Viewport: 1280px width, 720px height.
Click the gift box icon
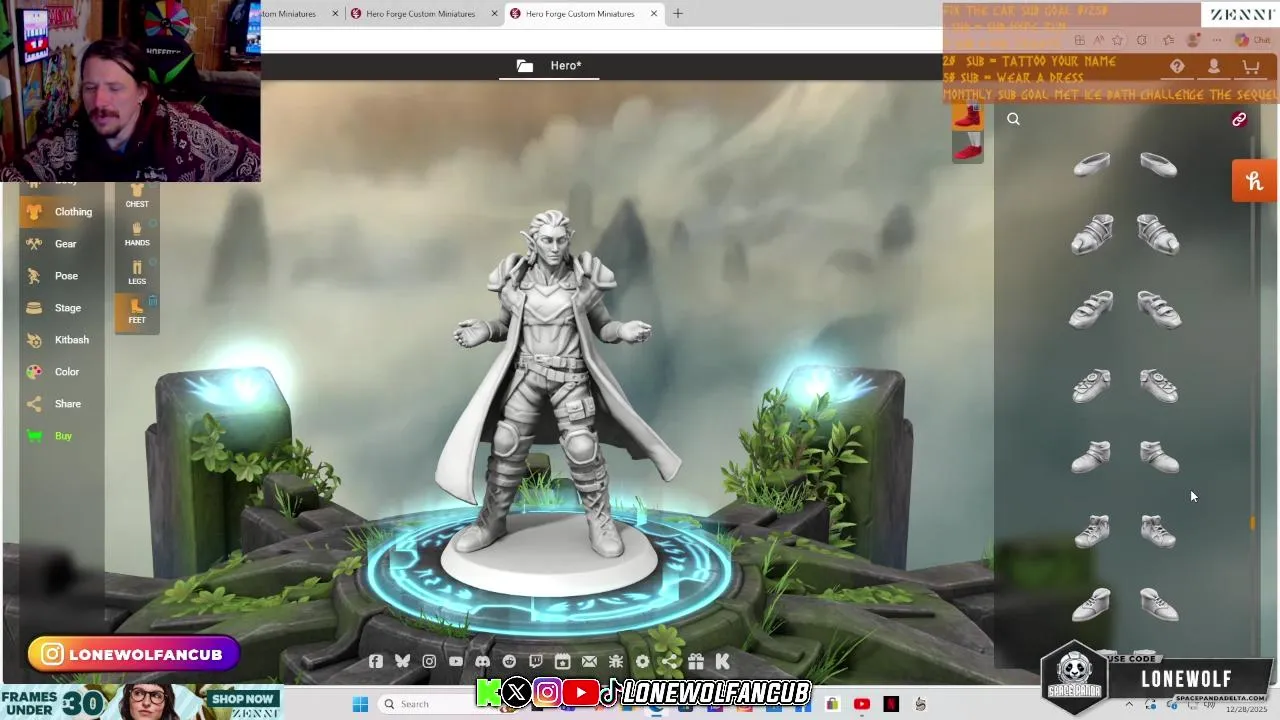[x=696, y=661]
